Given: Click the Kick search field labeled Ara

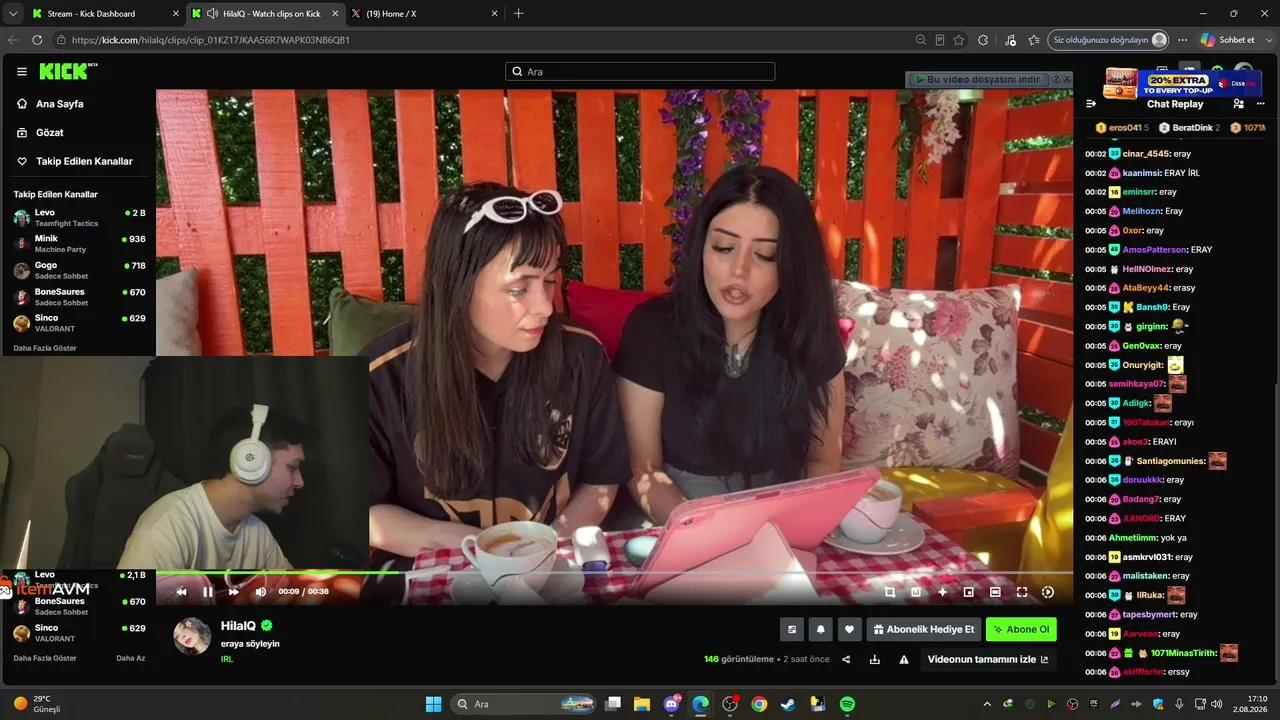Looking at the screenshot, I should pos(640,72).
